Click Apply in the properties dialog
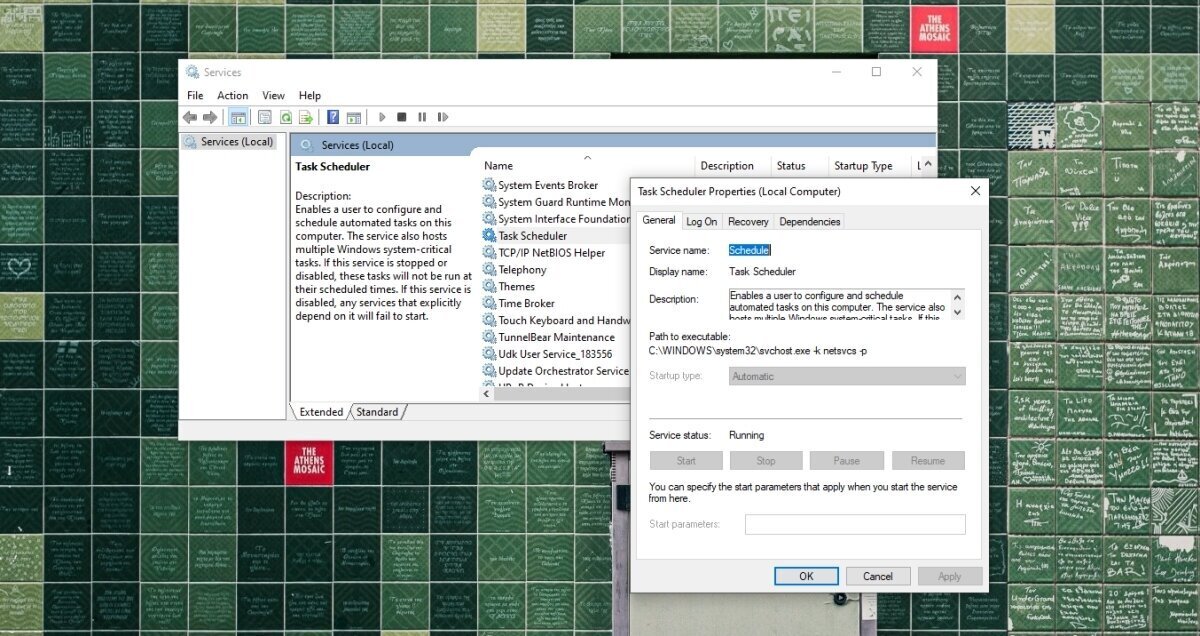The height and width of the screenshot is (636, 1200). 948,576
